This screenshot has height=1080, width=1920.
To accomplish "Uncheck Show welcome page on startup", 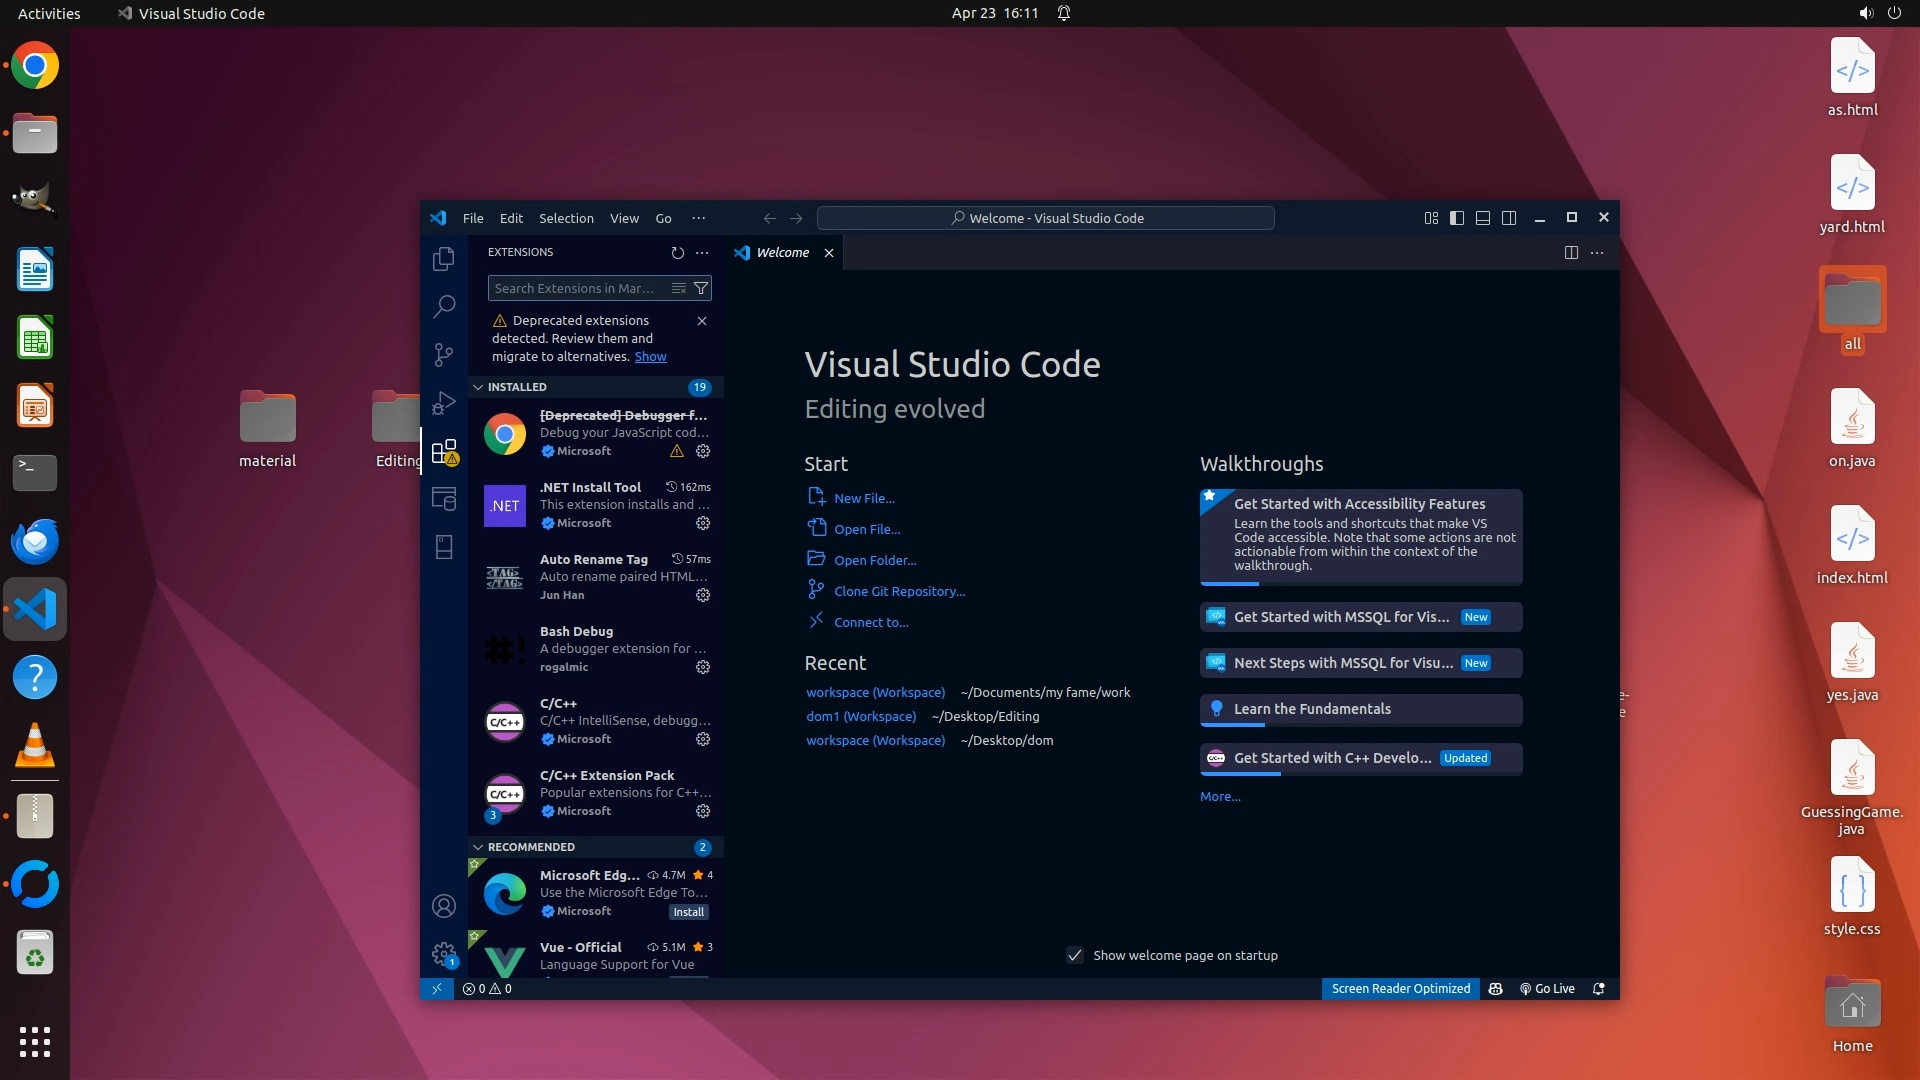I will (x=1075, y=956).
